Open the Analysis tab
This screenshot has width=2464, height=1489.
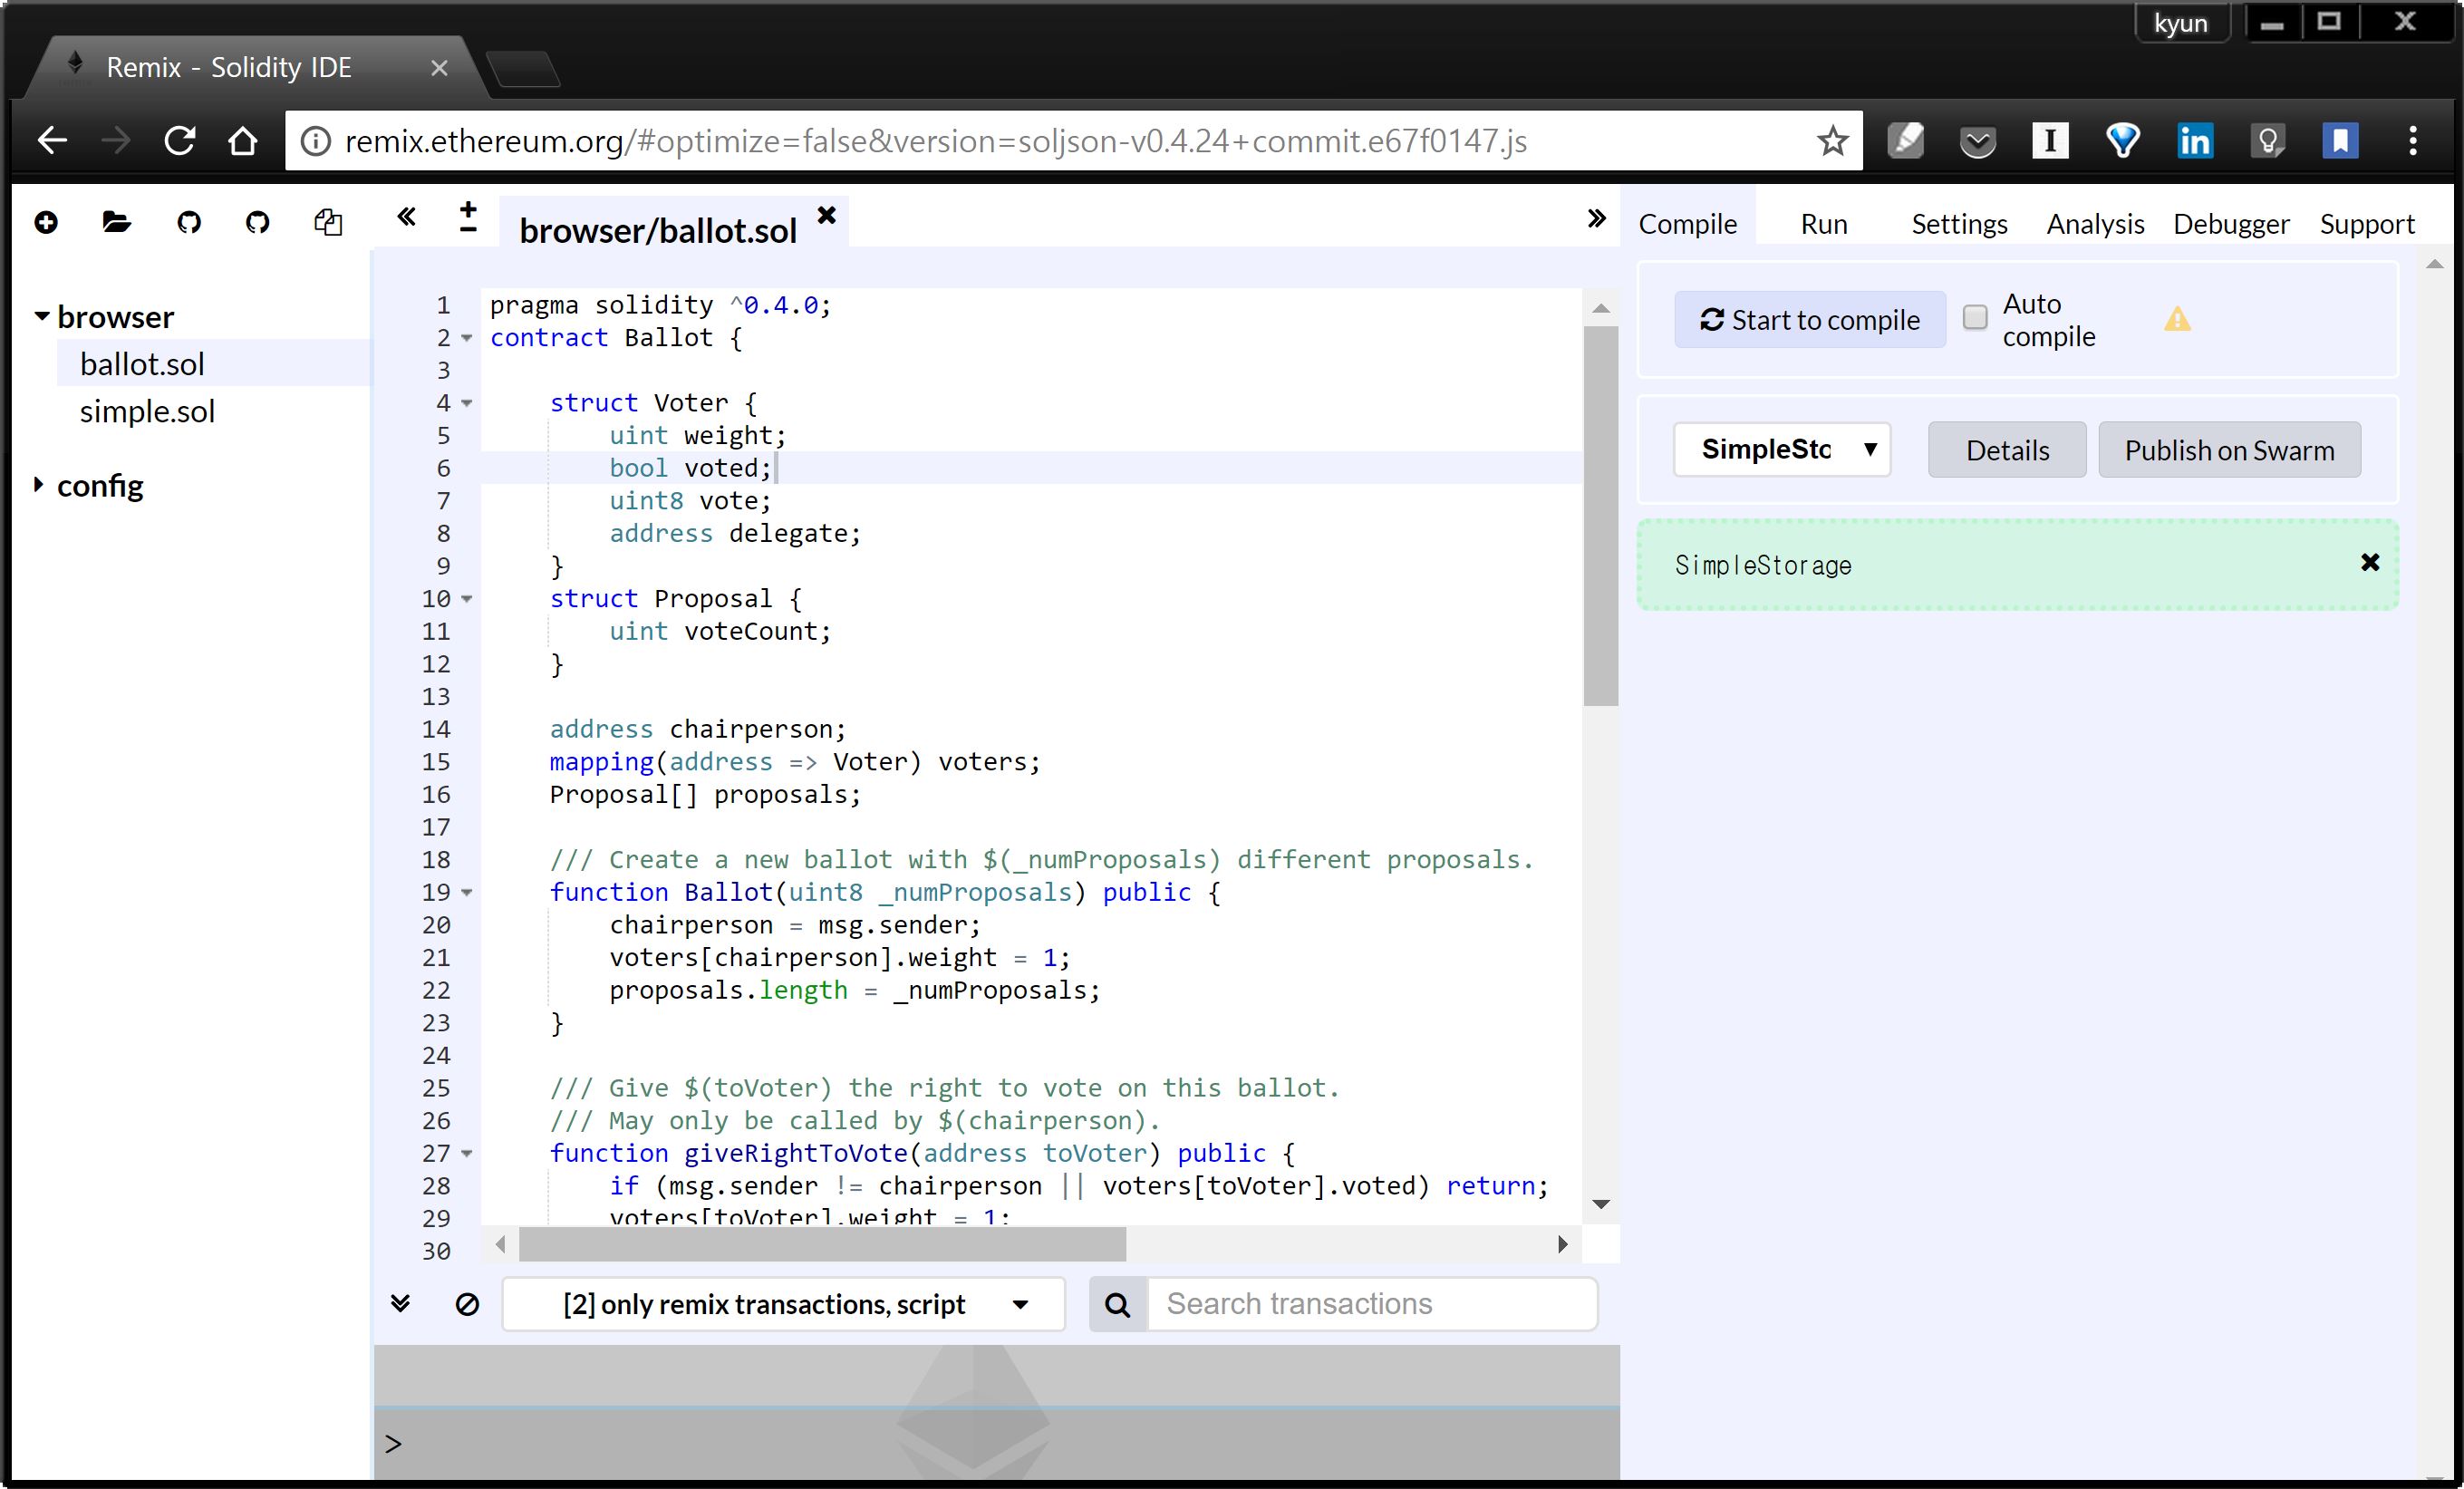(x=2095, y=224)
